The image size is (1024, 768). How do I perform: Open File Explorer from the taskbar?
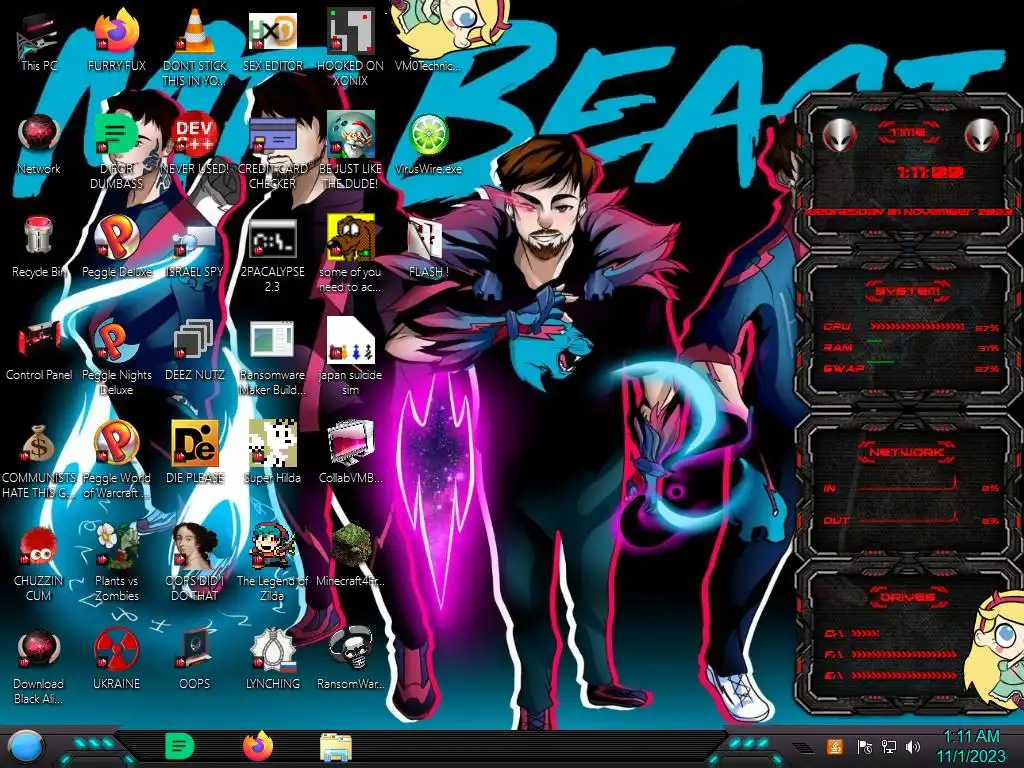tap(336, 747)
